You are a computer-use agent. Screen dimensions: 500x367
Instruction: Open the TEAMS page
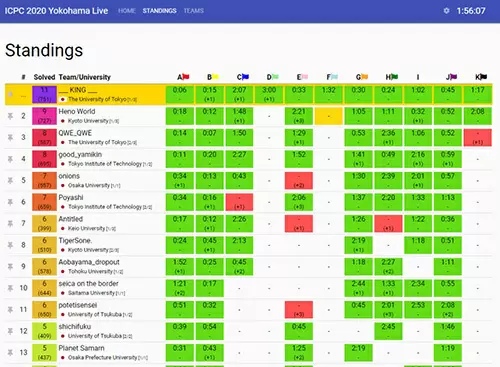(x=194, y=11)
